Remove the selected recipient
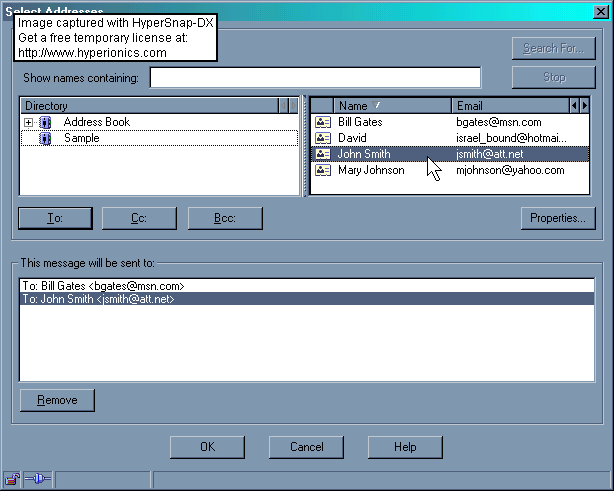The image size is (614, 491). [57, 400]
